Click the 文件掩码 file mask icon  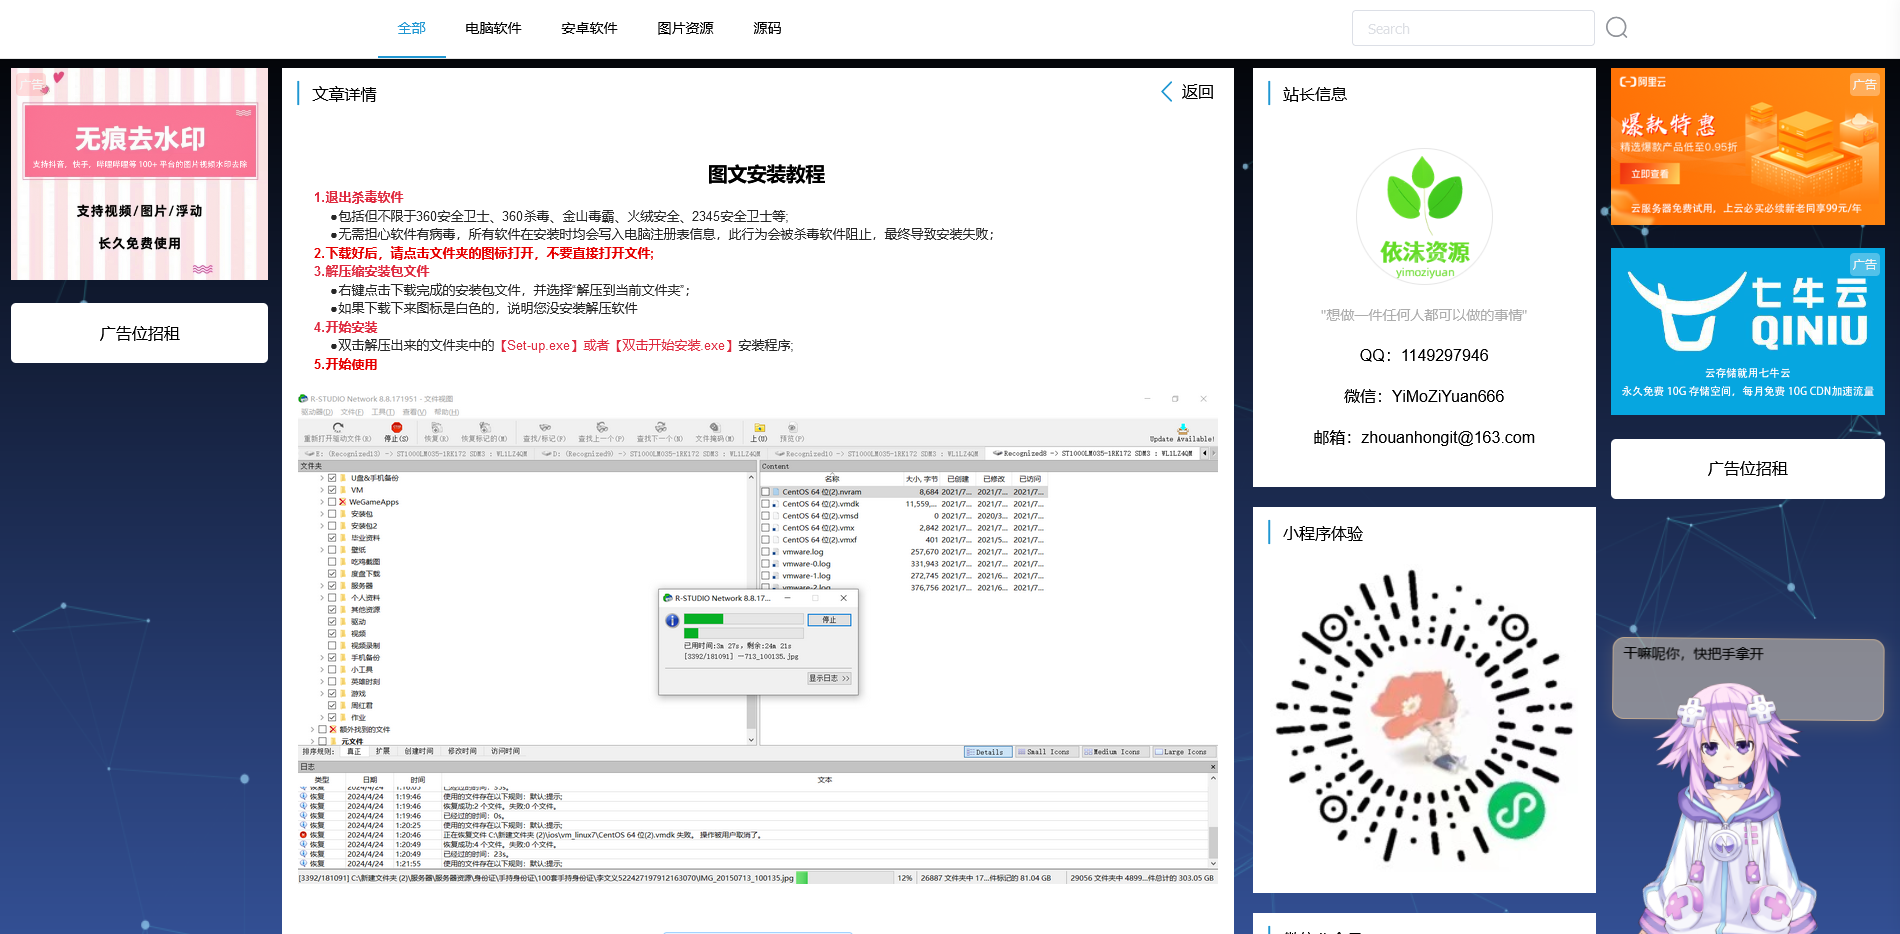(714, 428)
